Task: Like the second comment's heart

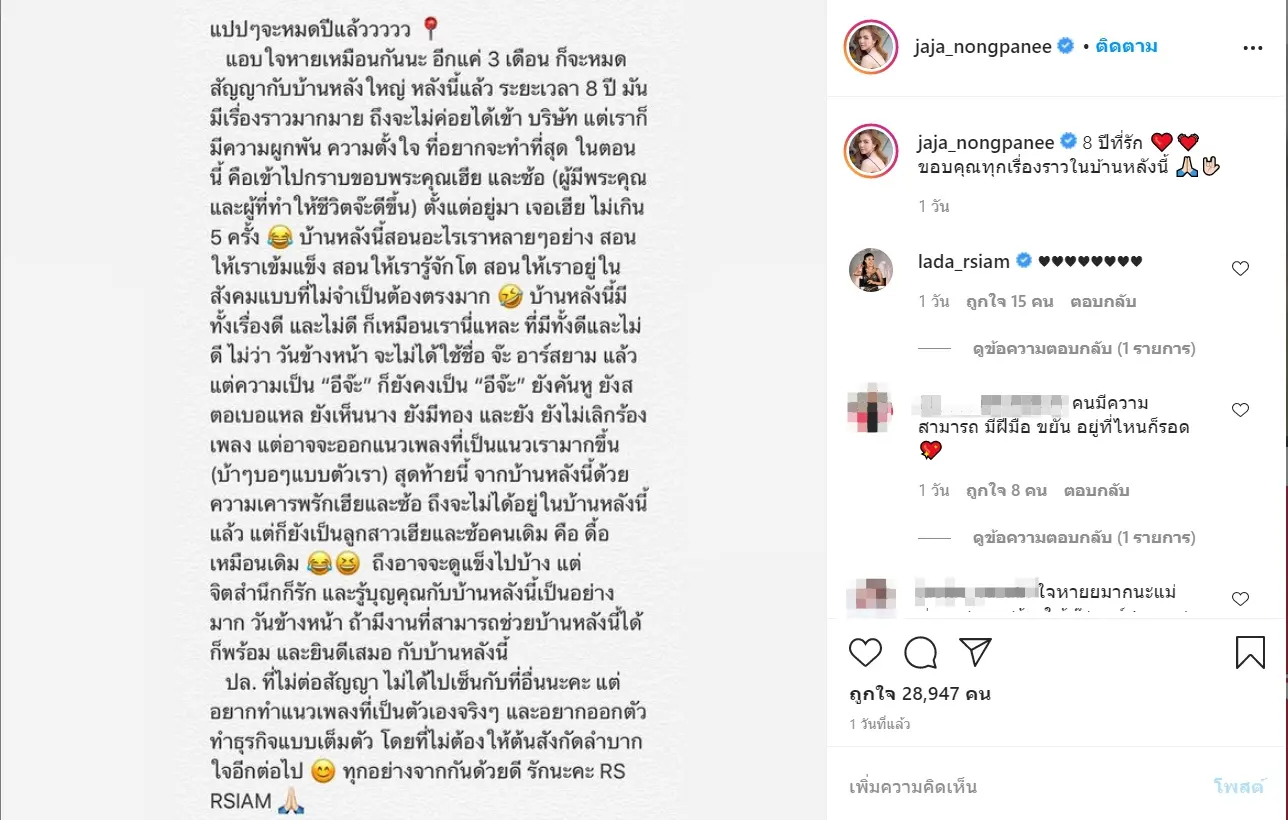Action: tap(1240, 410)
